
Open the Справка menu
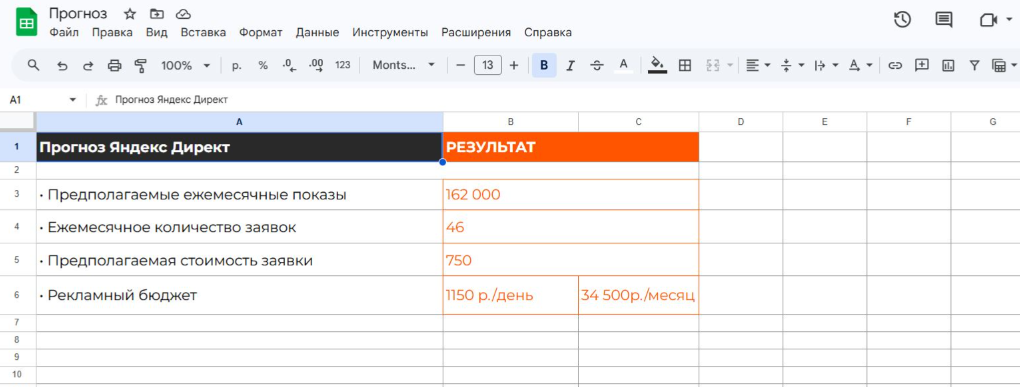click(548, 33)
